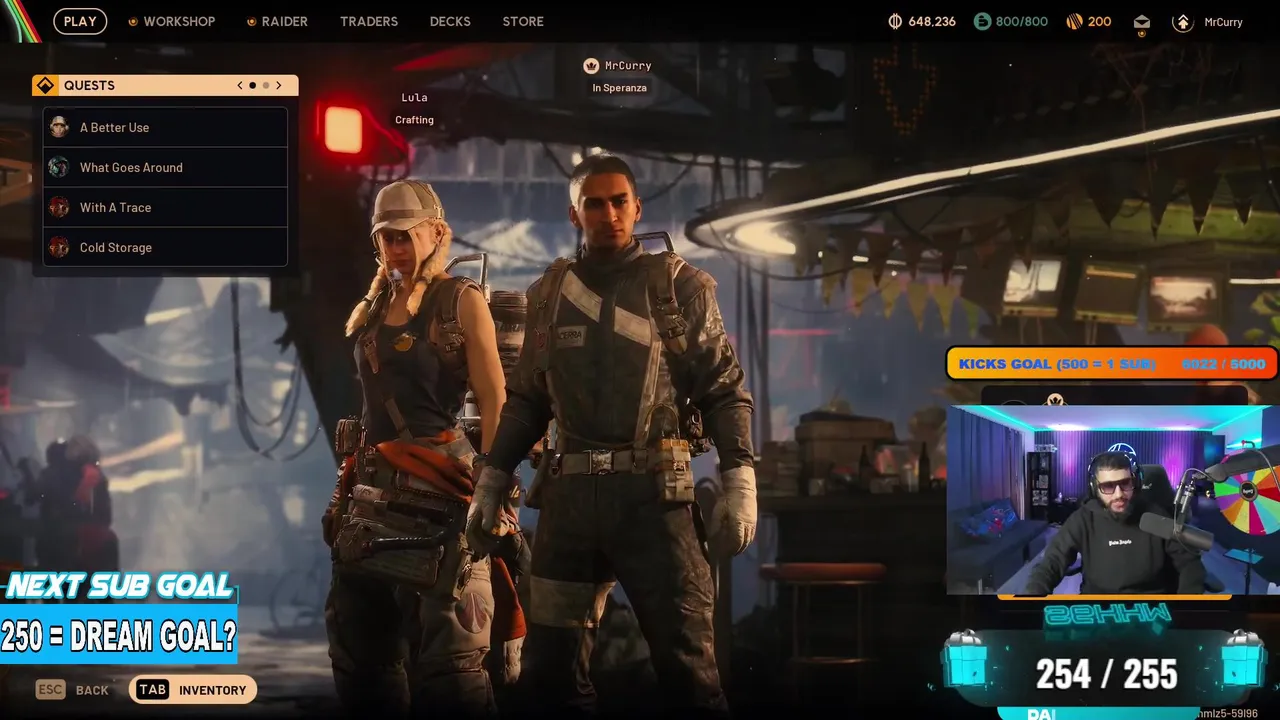Click the QUESTS panel header title
Viewport: 1280px width, 720px height.
(89, 85)
